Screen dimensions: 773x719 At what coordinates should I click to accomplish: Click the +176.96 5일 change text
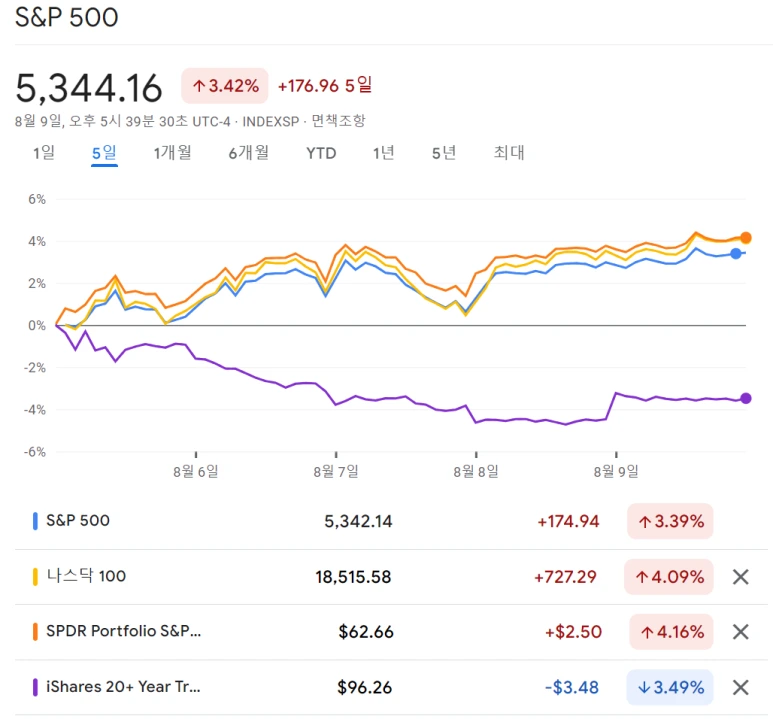[x=325, y=86]
